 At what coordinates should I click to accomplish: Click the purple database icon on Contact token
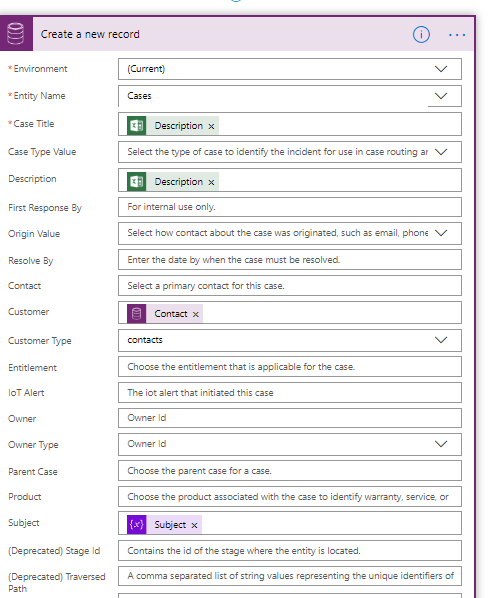click(x=137, y=313)
